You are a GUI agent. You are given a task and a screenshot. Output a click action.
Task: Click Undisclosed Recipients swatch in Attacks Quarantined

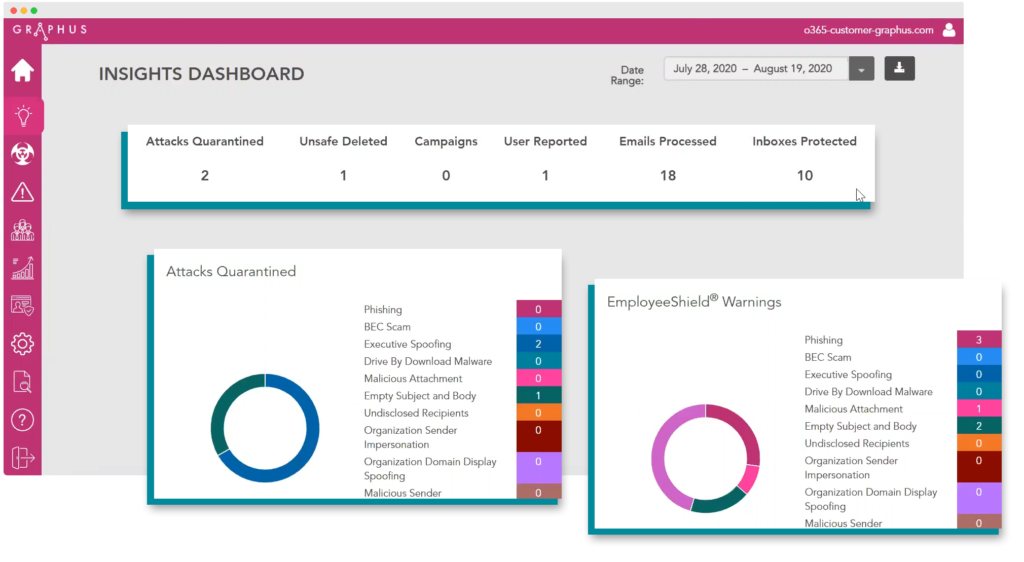(x=539, y=413)
